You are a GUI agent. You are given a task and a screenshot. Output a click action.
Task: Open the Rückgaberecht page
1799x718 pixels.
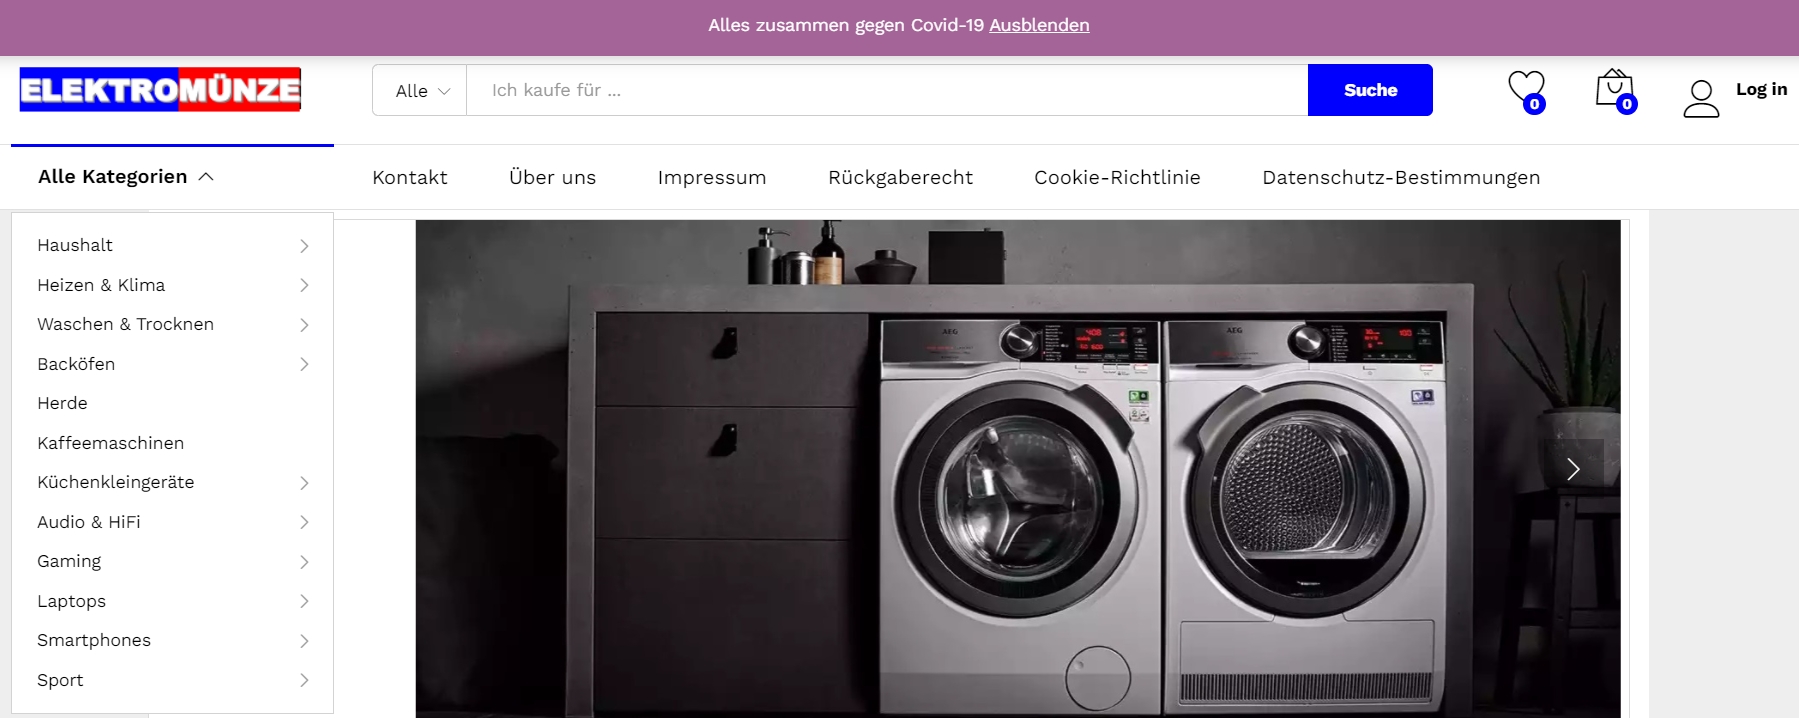pos(900,177)
